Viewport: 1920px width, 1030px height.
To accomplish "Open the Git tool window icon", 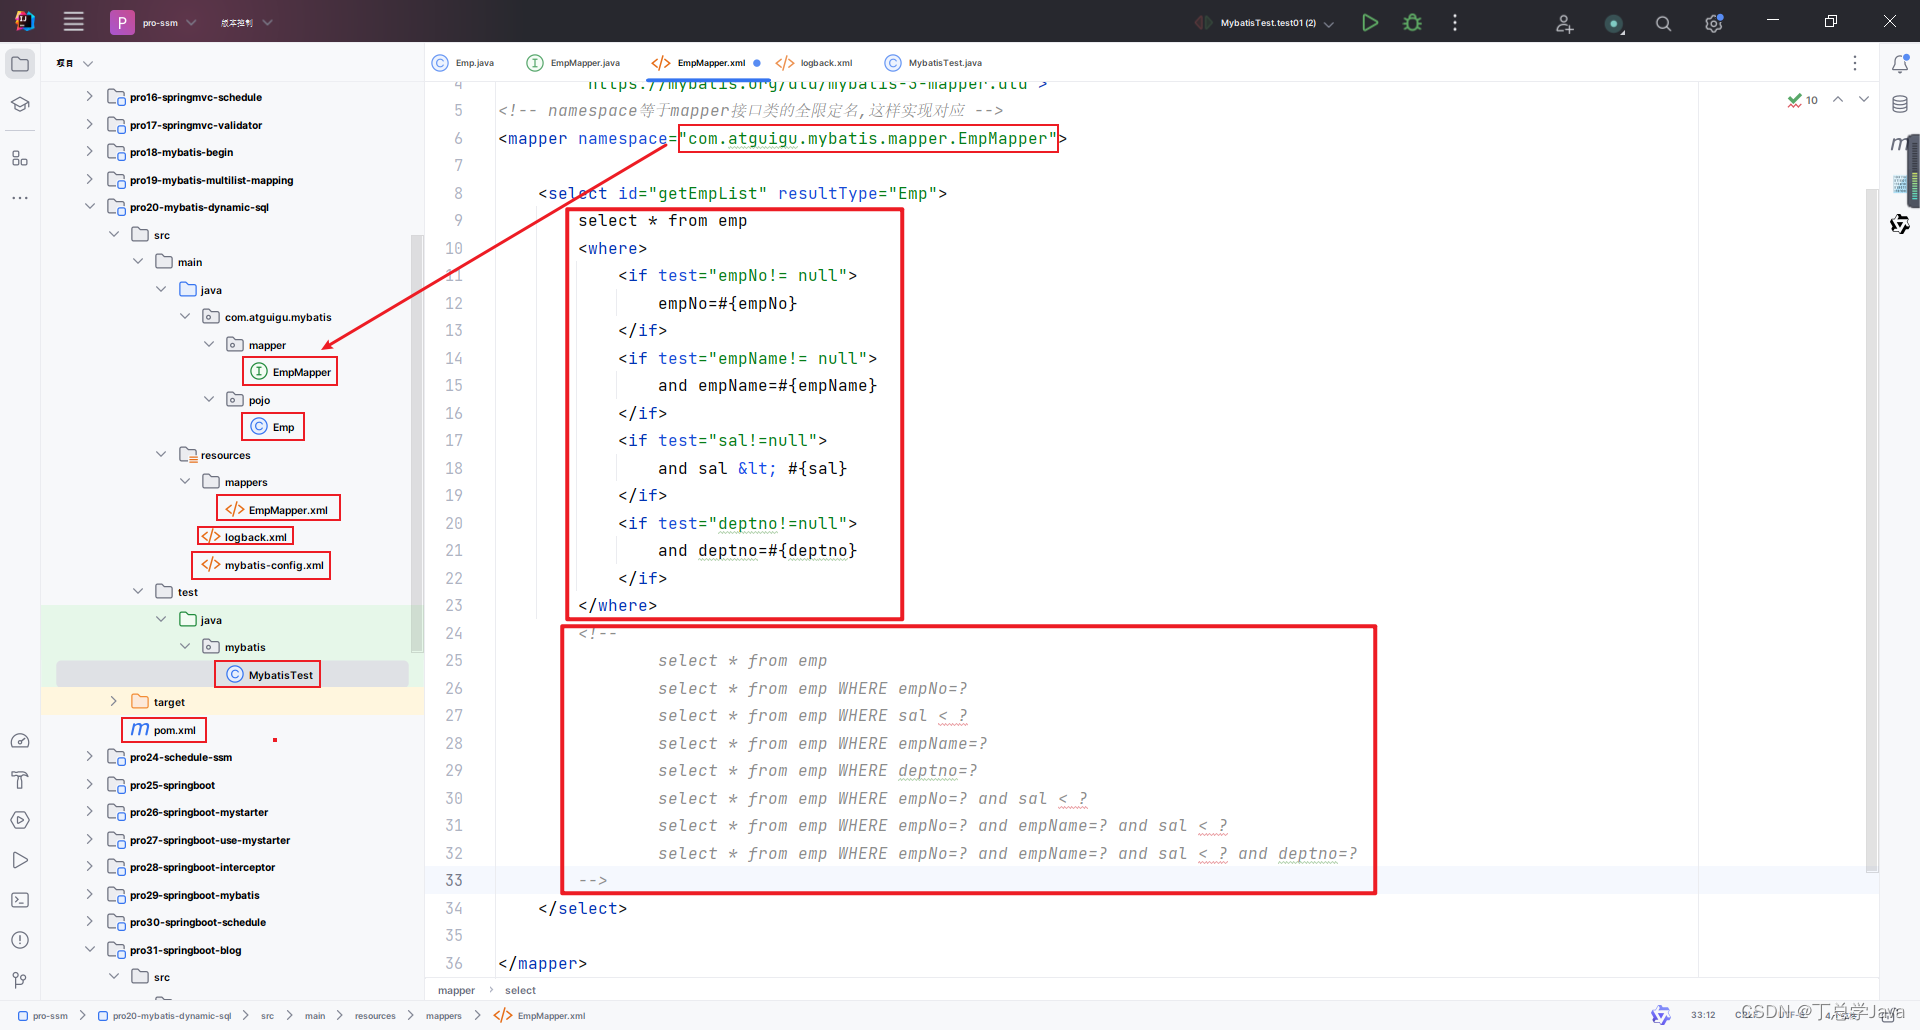I will click(20, 980).
